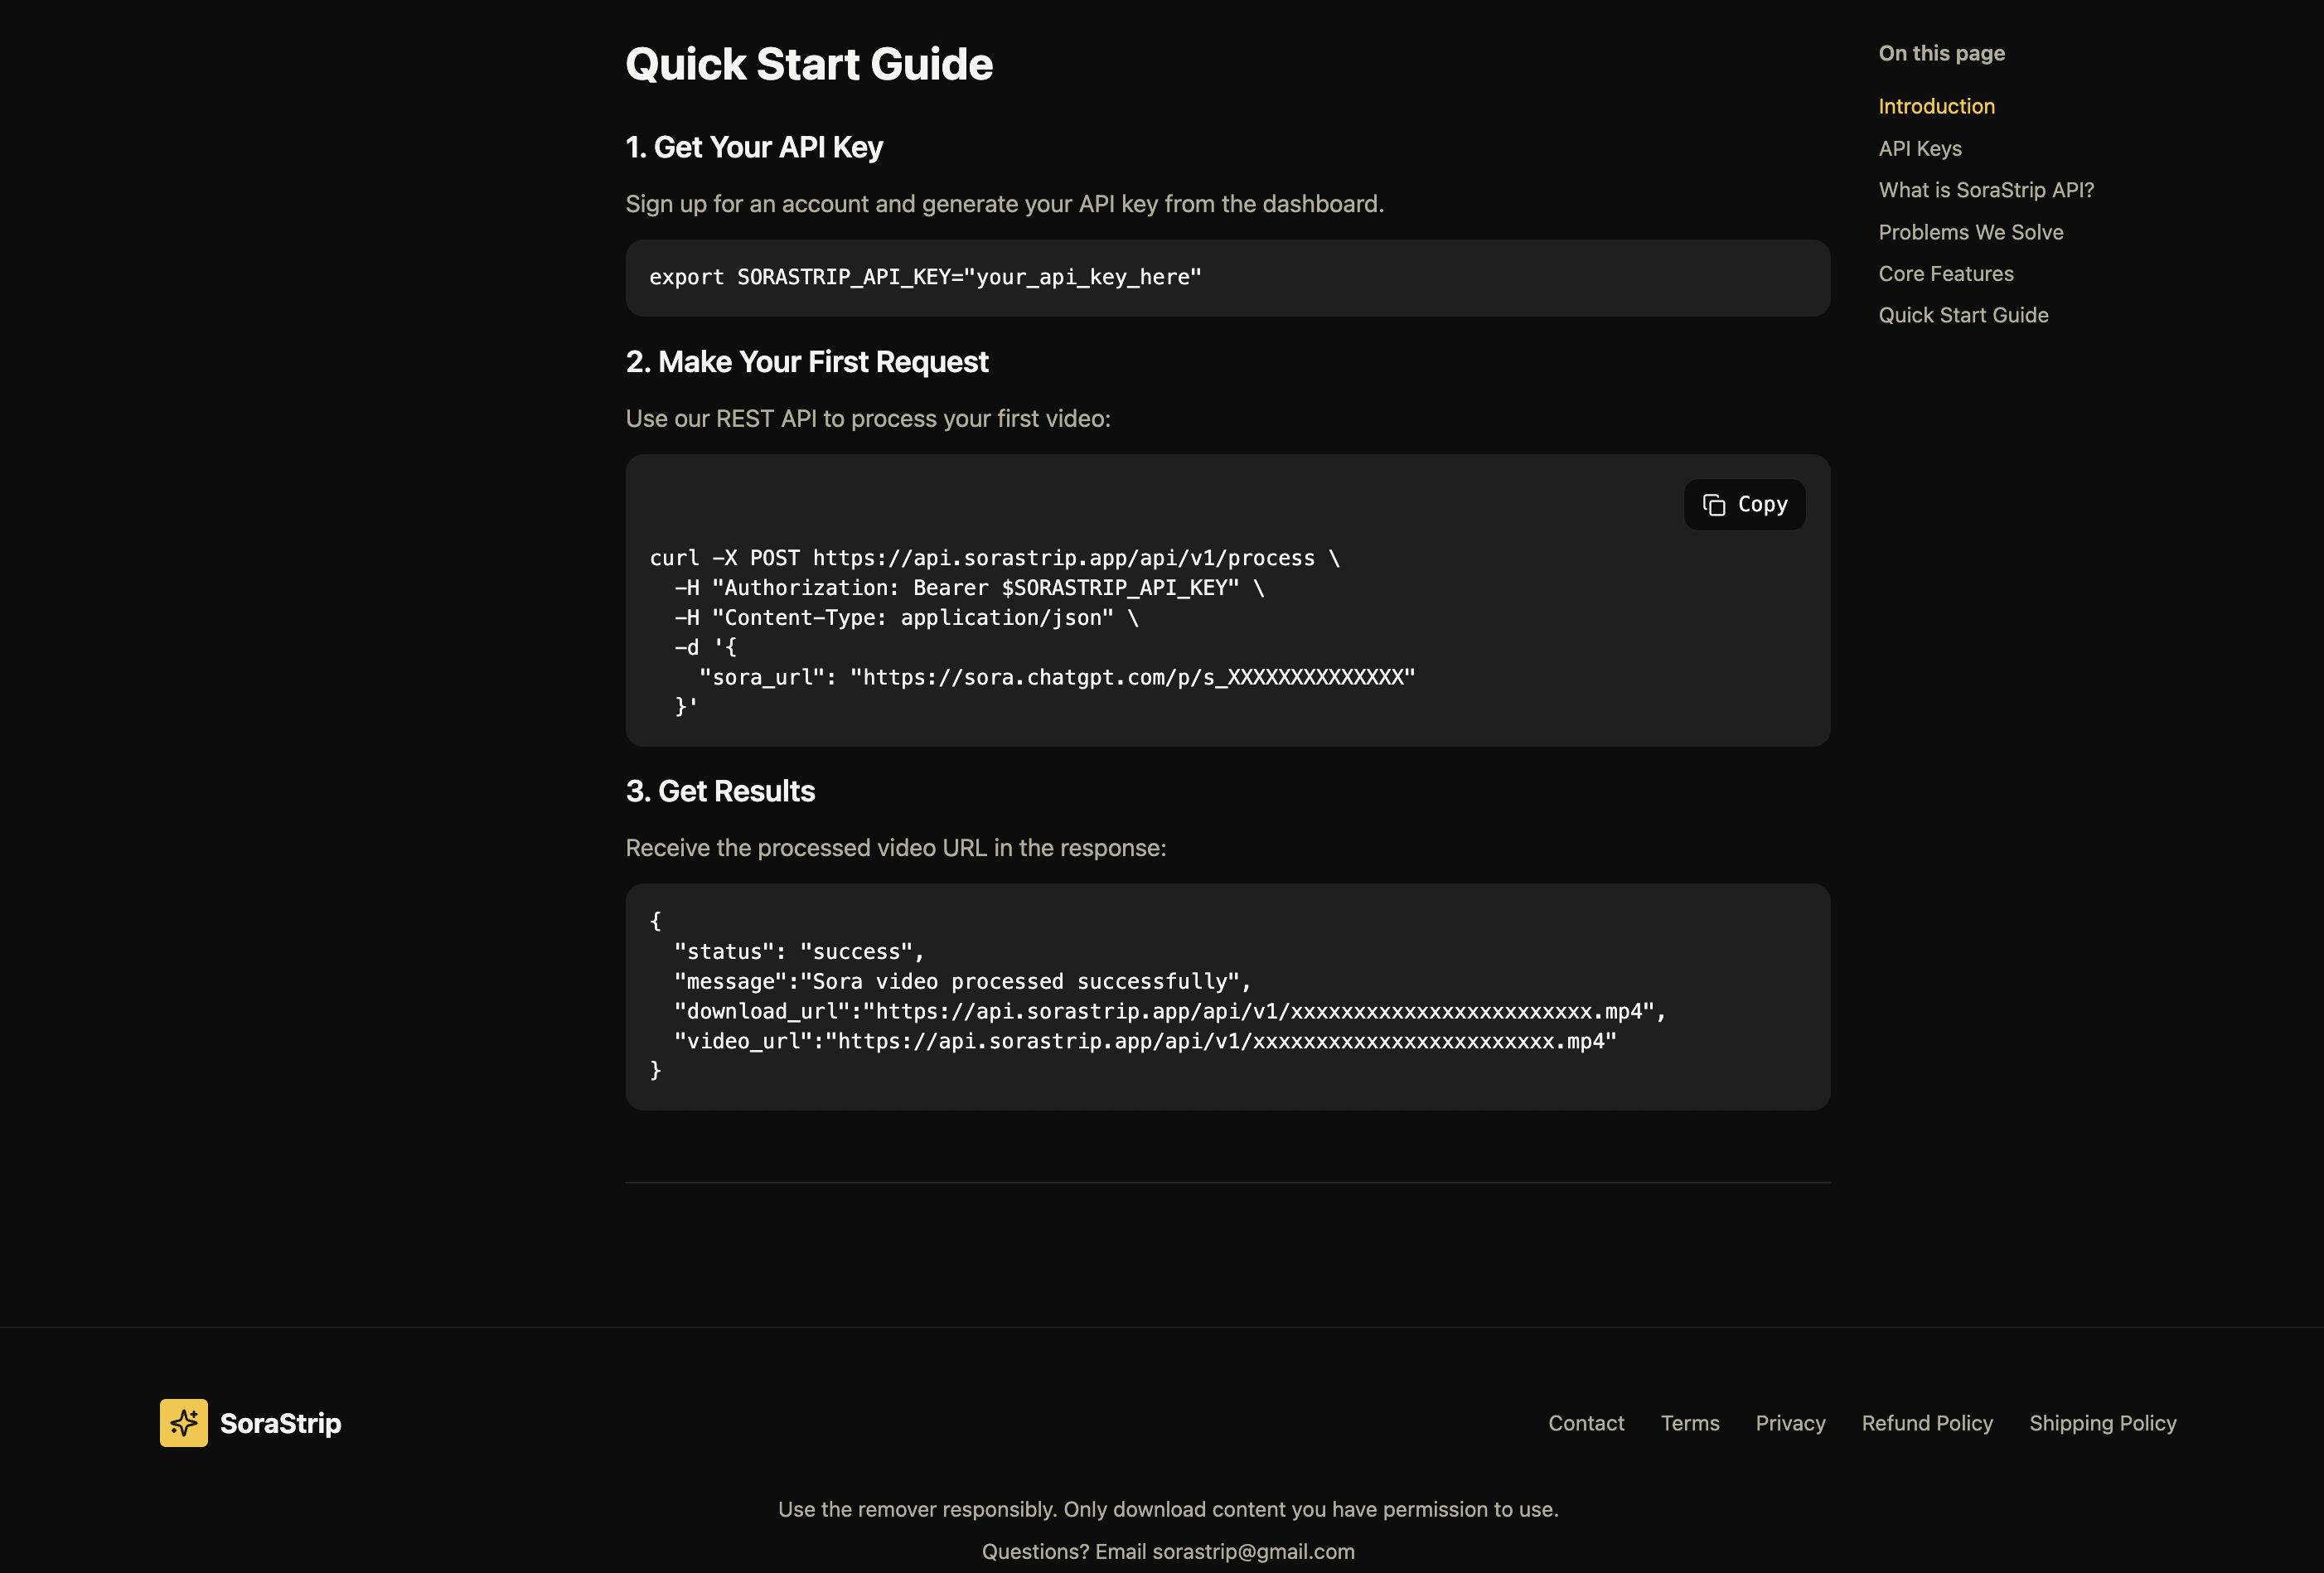Click the JSON success response code block
Viewport: 2324px width, 1573px height.
pos(1150,995)
